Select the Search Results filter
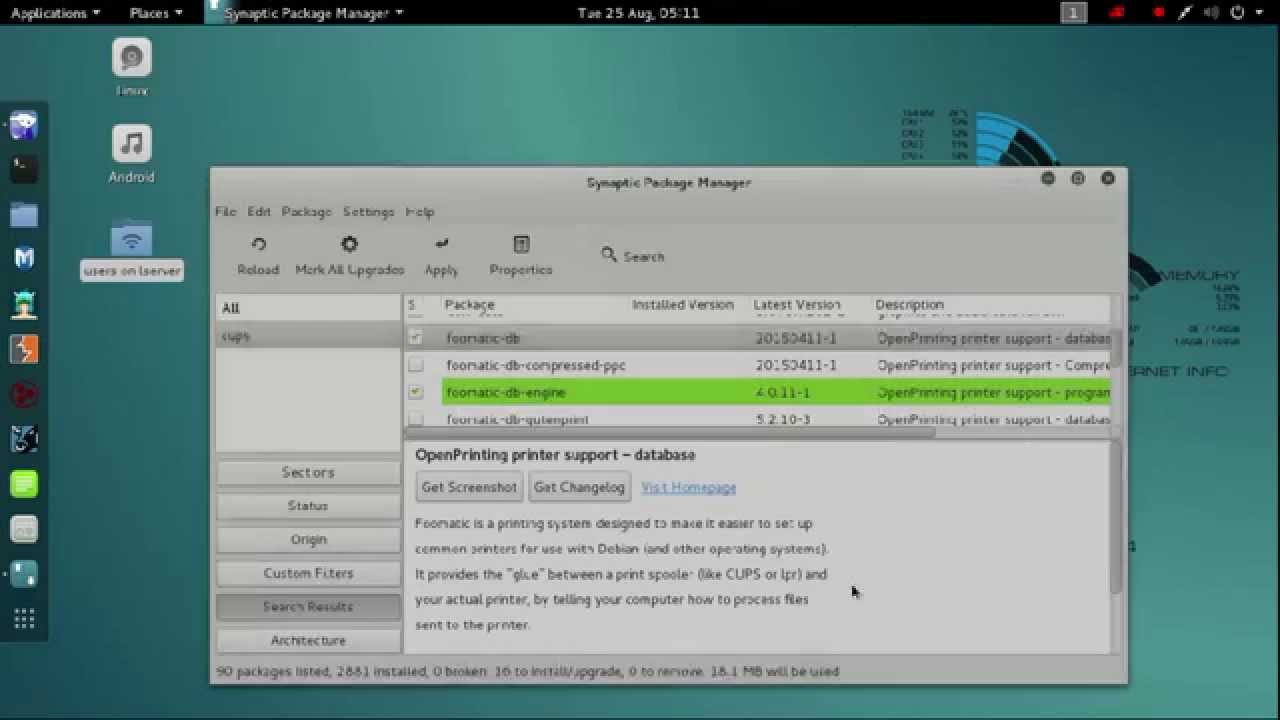The width and height of the screenshot is (1280, 720). point(308,606)
